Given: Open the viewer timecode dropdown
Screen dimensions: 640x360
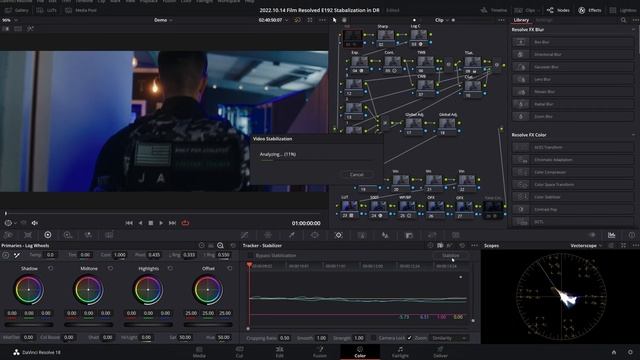Looking at the screenshot, I should click(273, 20).
